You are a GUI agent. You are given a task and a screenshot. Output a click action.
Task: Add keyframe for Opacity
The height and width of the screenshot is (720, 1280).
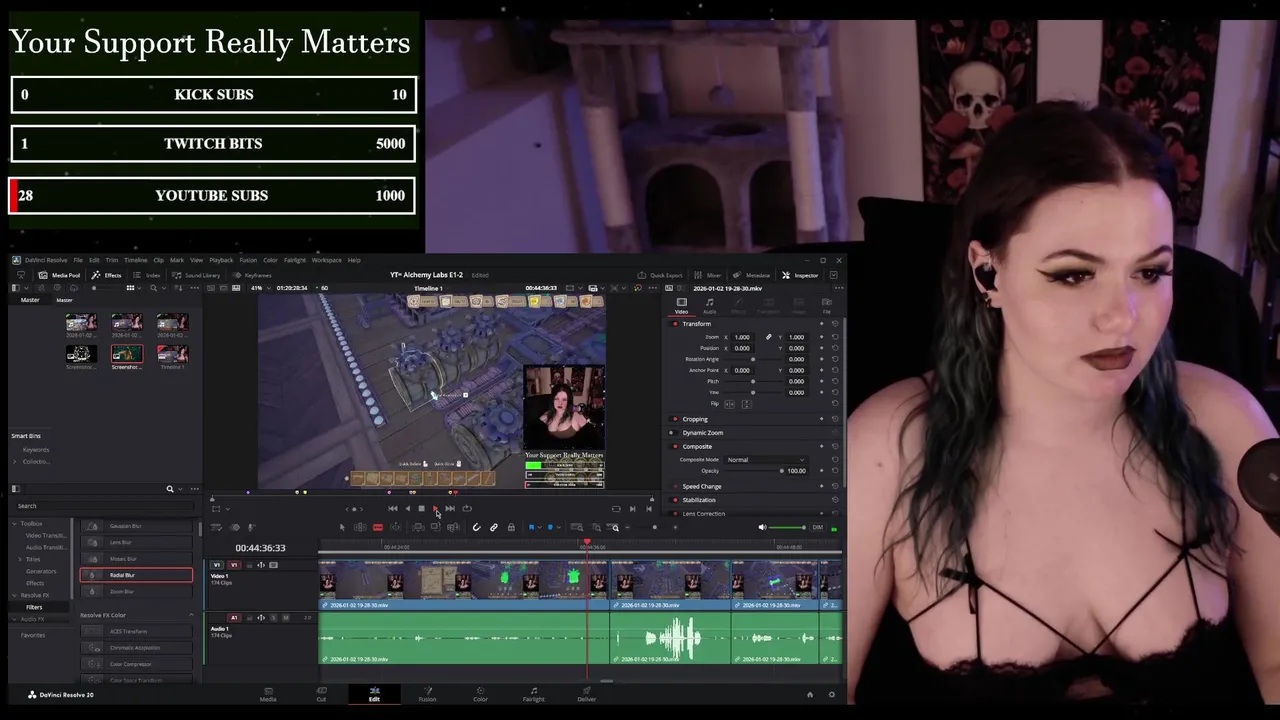click(x=822, y=470)
